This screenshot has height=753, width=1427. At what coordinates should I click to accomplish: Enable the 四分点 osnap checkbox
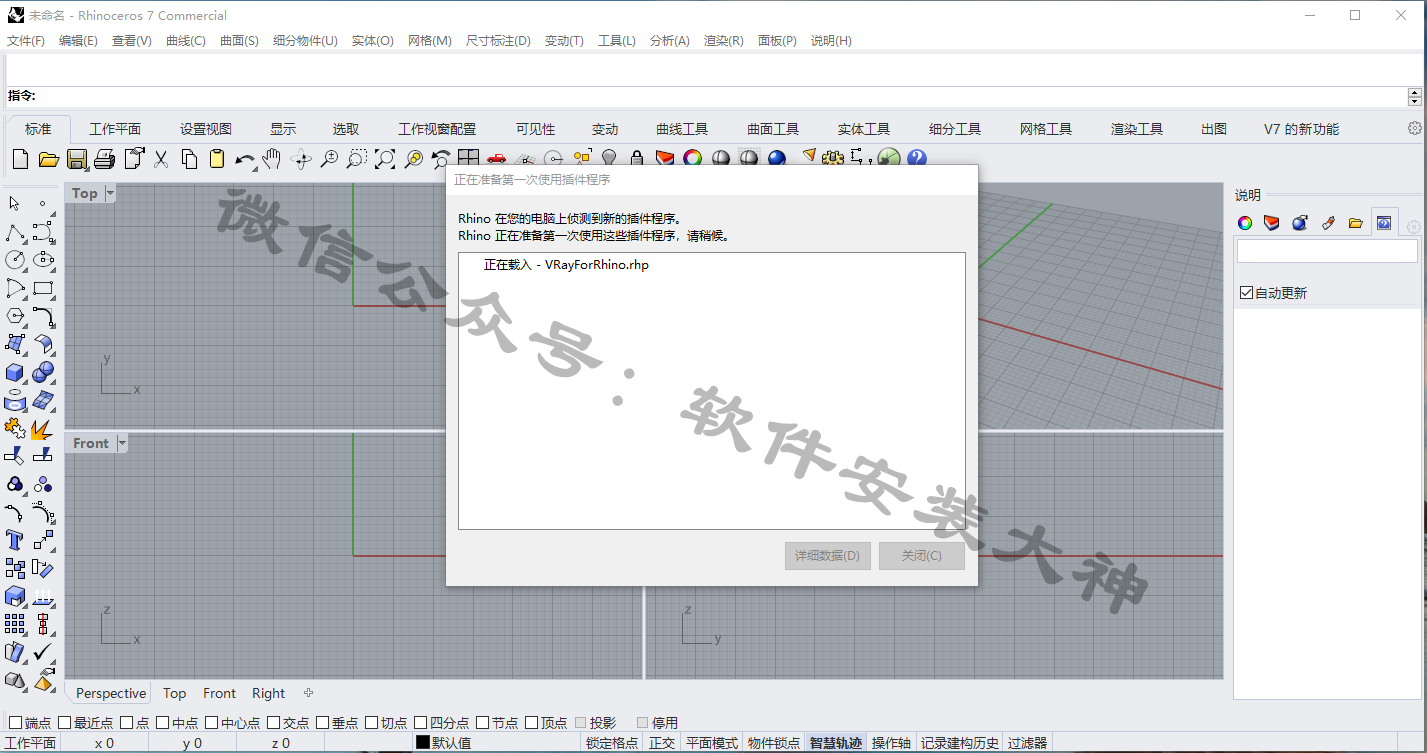point(421,722)
